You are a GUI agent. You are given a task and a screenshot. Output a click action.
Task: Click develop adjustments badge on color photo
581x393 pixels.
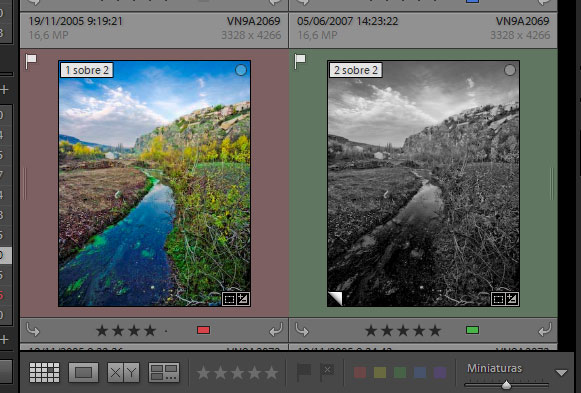tap(243, 299)
